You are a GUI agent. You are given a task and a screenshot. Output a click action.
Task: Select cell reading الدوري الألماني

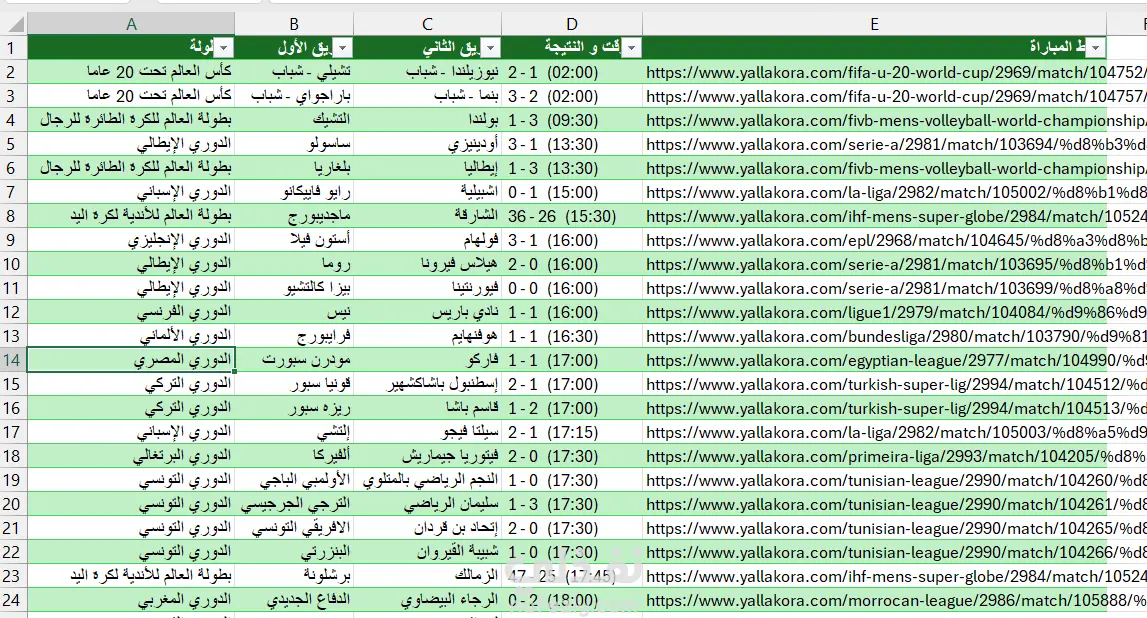click(131, 336)
